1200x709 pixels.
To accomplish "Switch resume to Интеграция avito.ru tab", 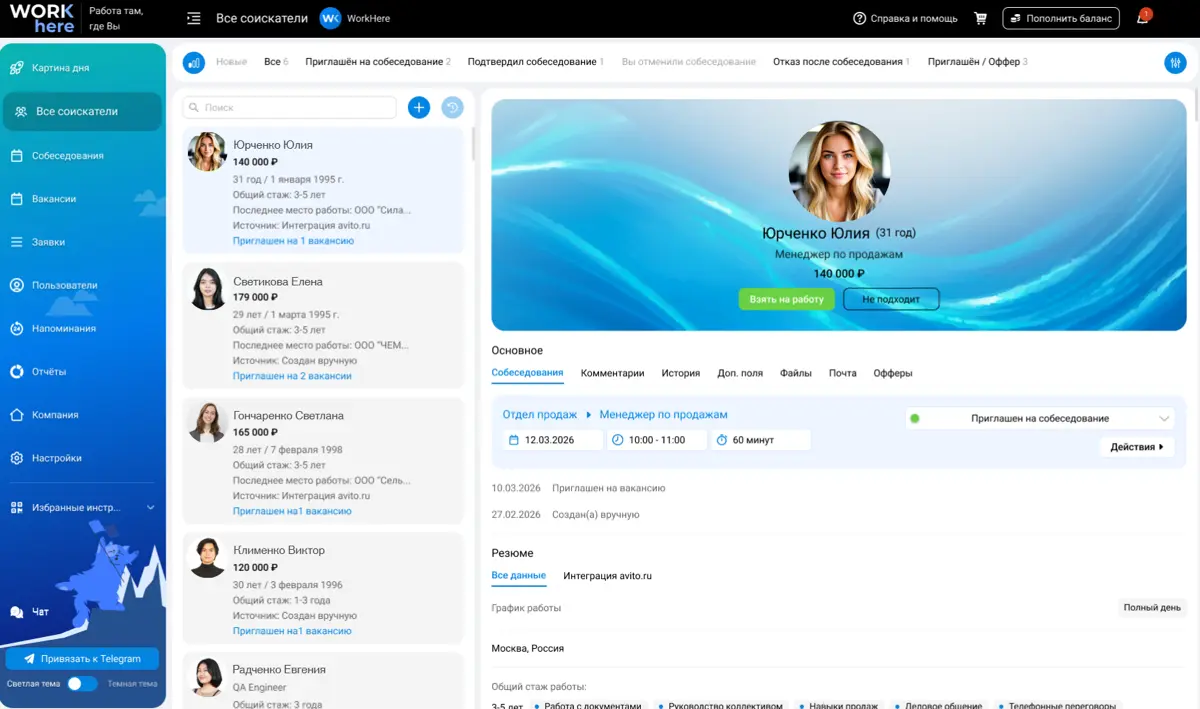I will pyautogui.click(x=607, y=576).
